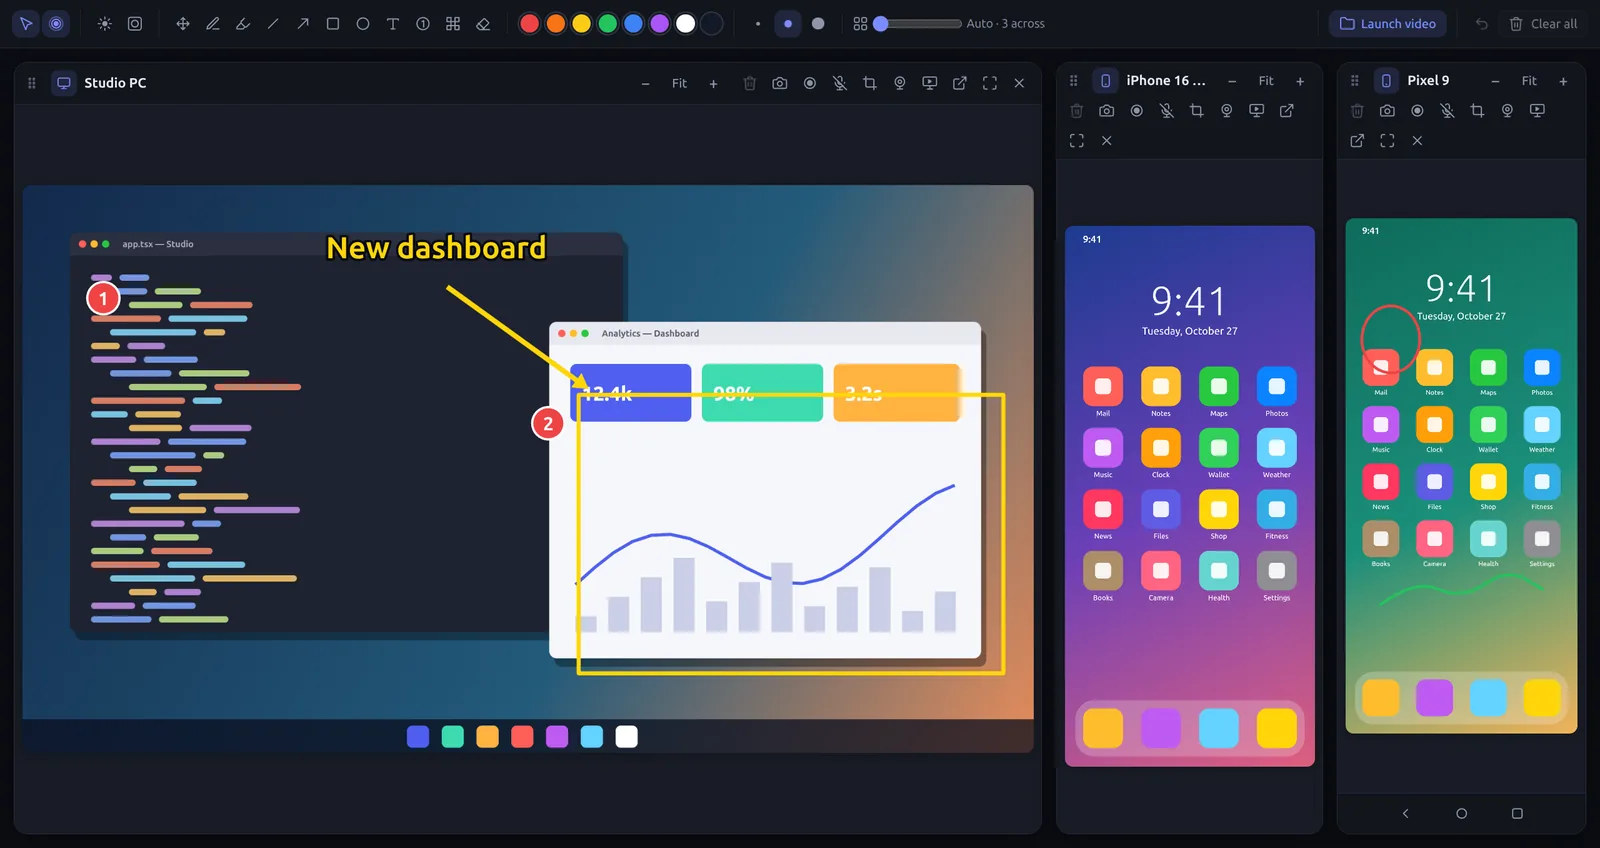Open Studio PC Fit zoom options
The image size is (1600, 848).
[679, 83]
